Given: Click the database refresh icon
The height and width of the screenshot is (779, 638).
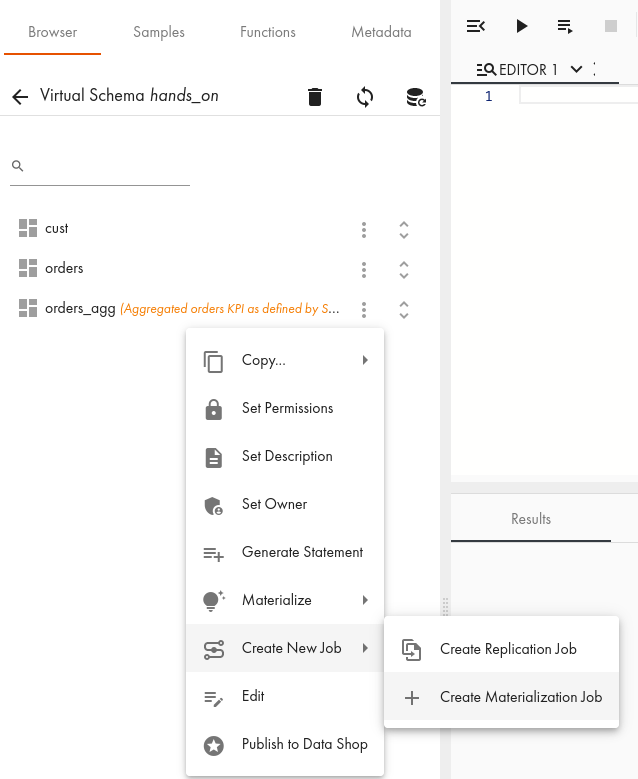Looking at the screenshot, I should 415,97.
